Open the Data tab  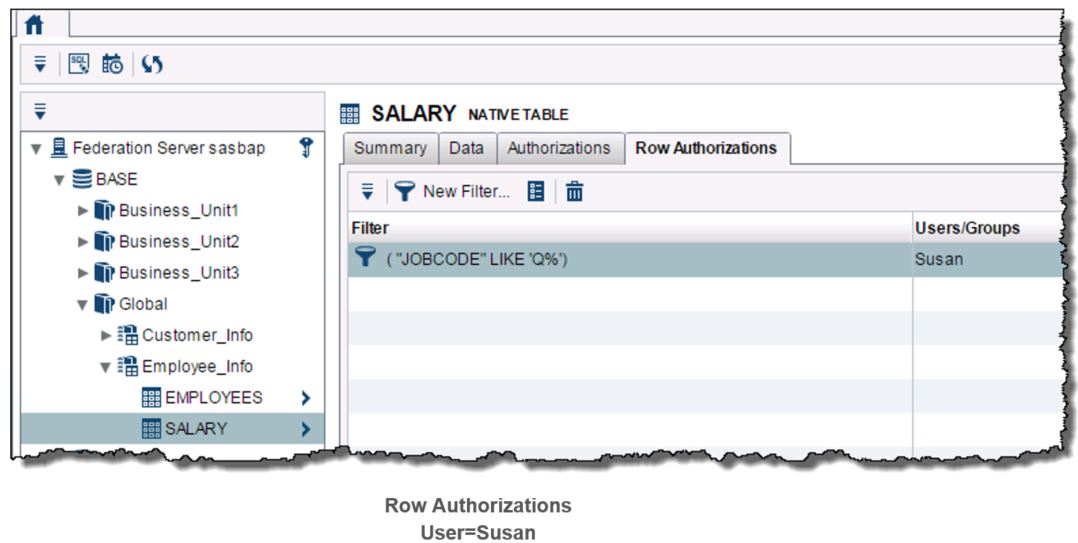(x=466, y=148)
